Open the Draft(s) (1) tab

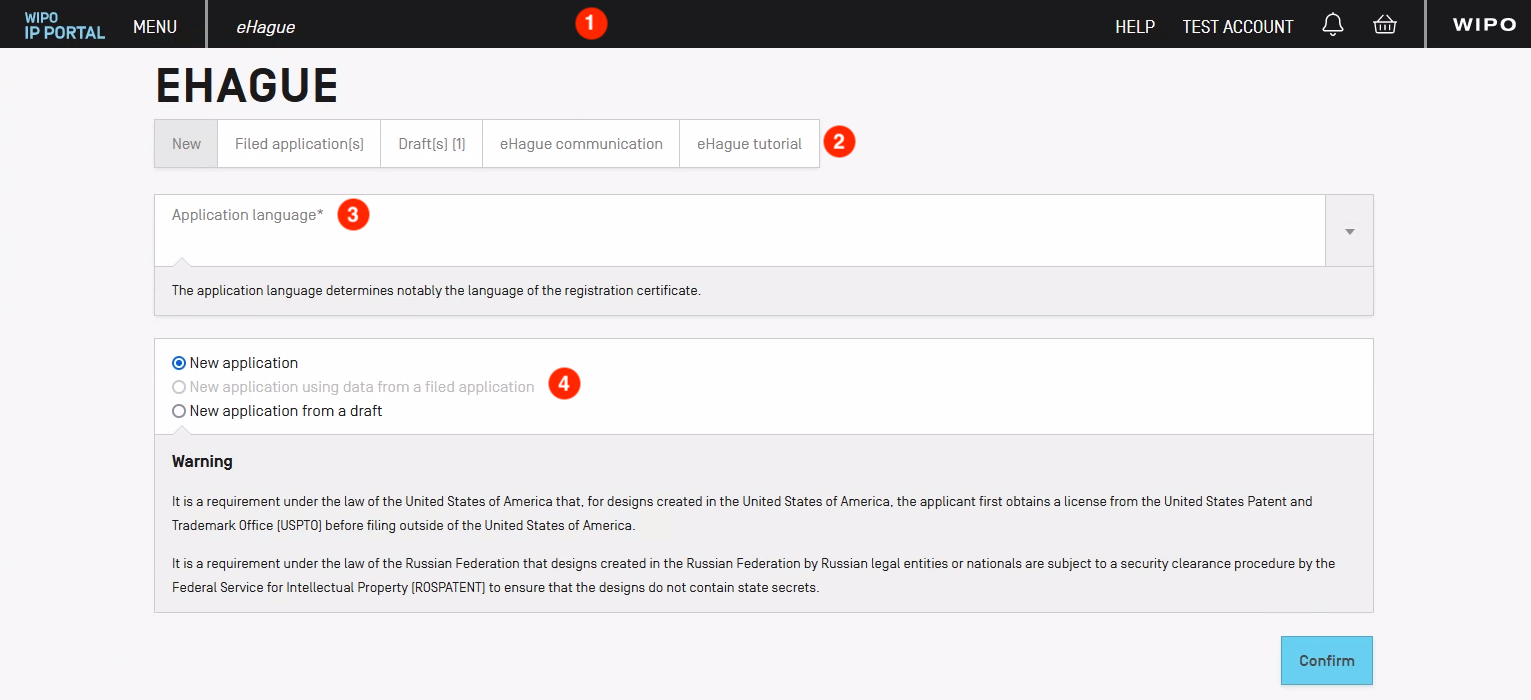tap(432, 144)
